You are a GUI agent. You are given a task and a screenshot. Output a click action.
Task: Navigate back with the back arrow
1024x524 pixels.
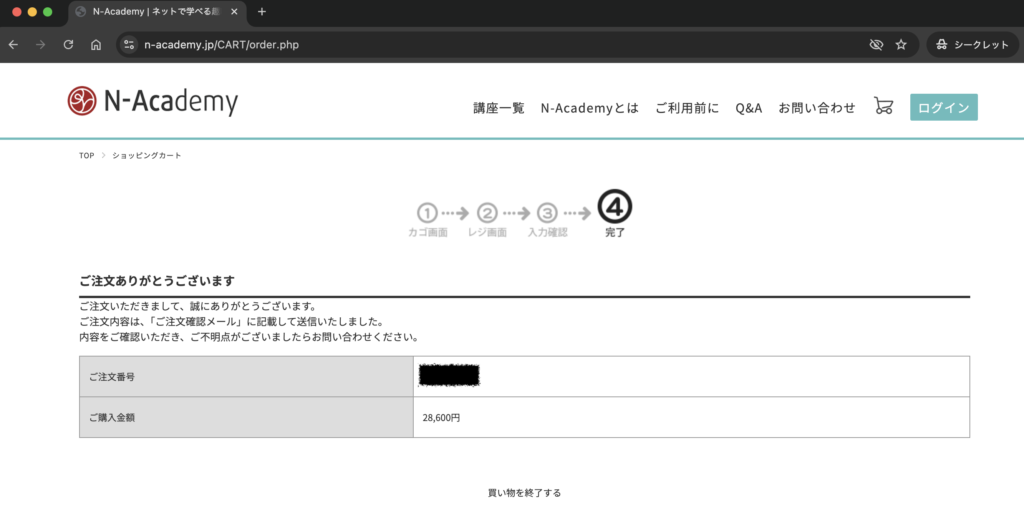point(13,45)
